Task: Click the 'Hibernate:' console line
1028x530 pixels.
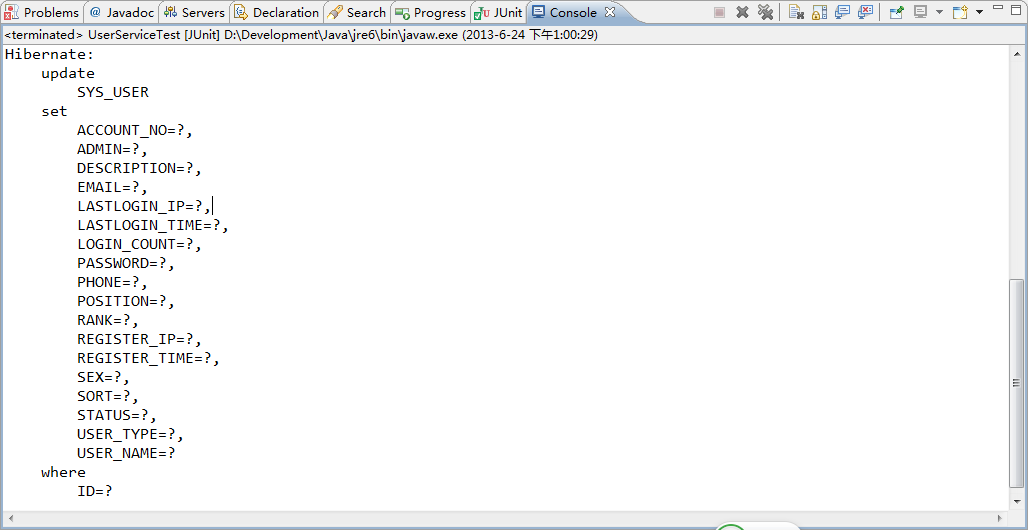Action: pos(50,54)
